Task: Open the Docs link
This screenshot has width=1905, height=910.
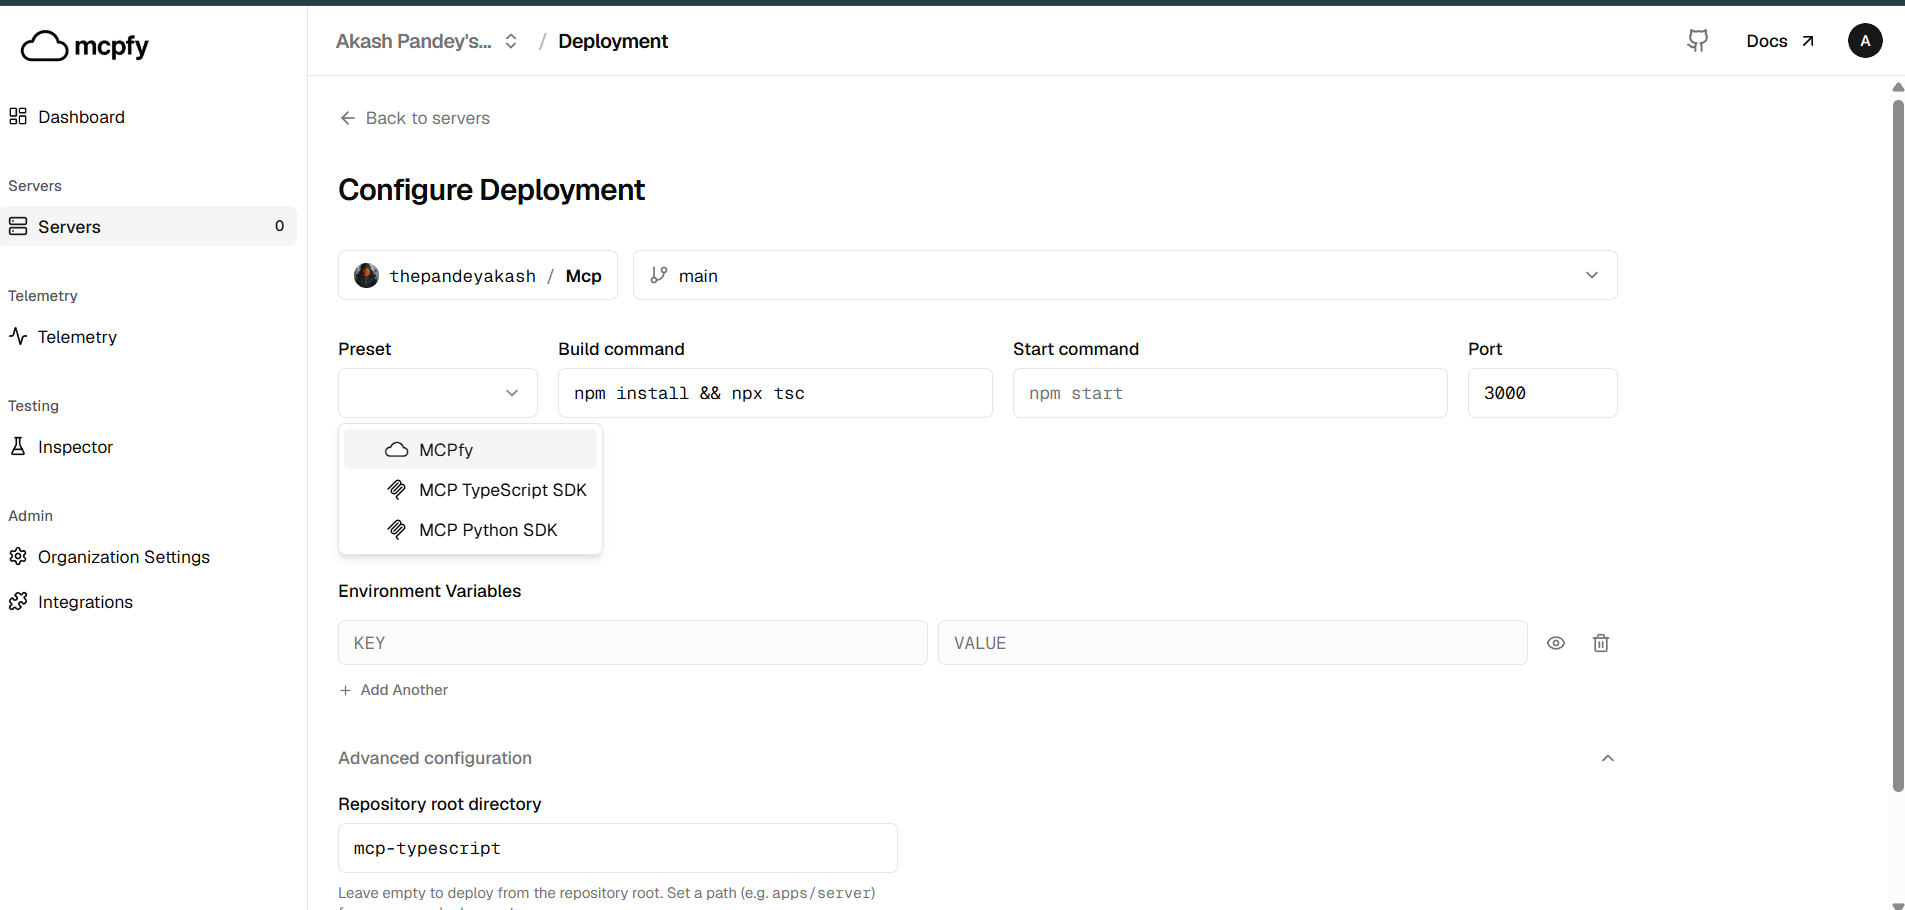Action: [x=1780, y=41]
